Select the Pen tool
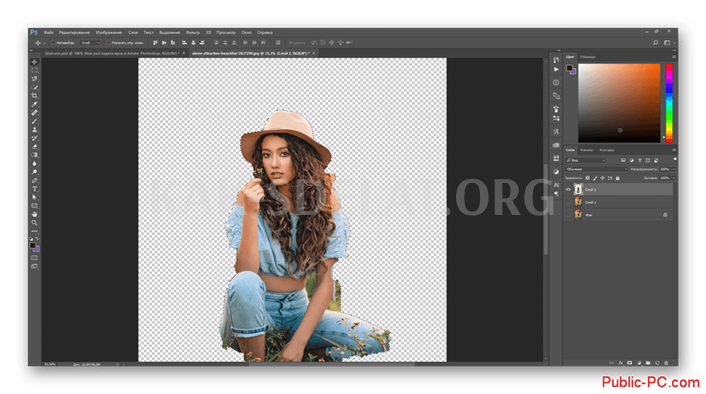 coord(35,181)
